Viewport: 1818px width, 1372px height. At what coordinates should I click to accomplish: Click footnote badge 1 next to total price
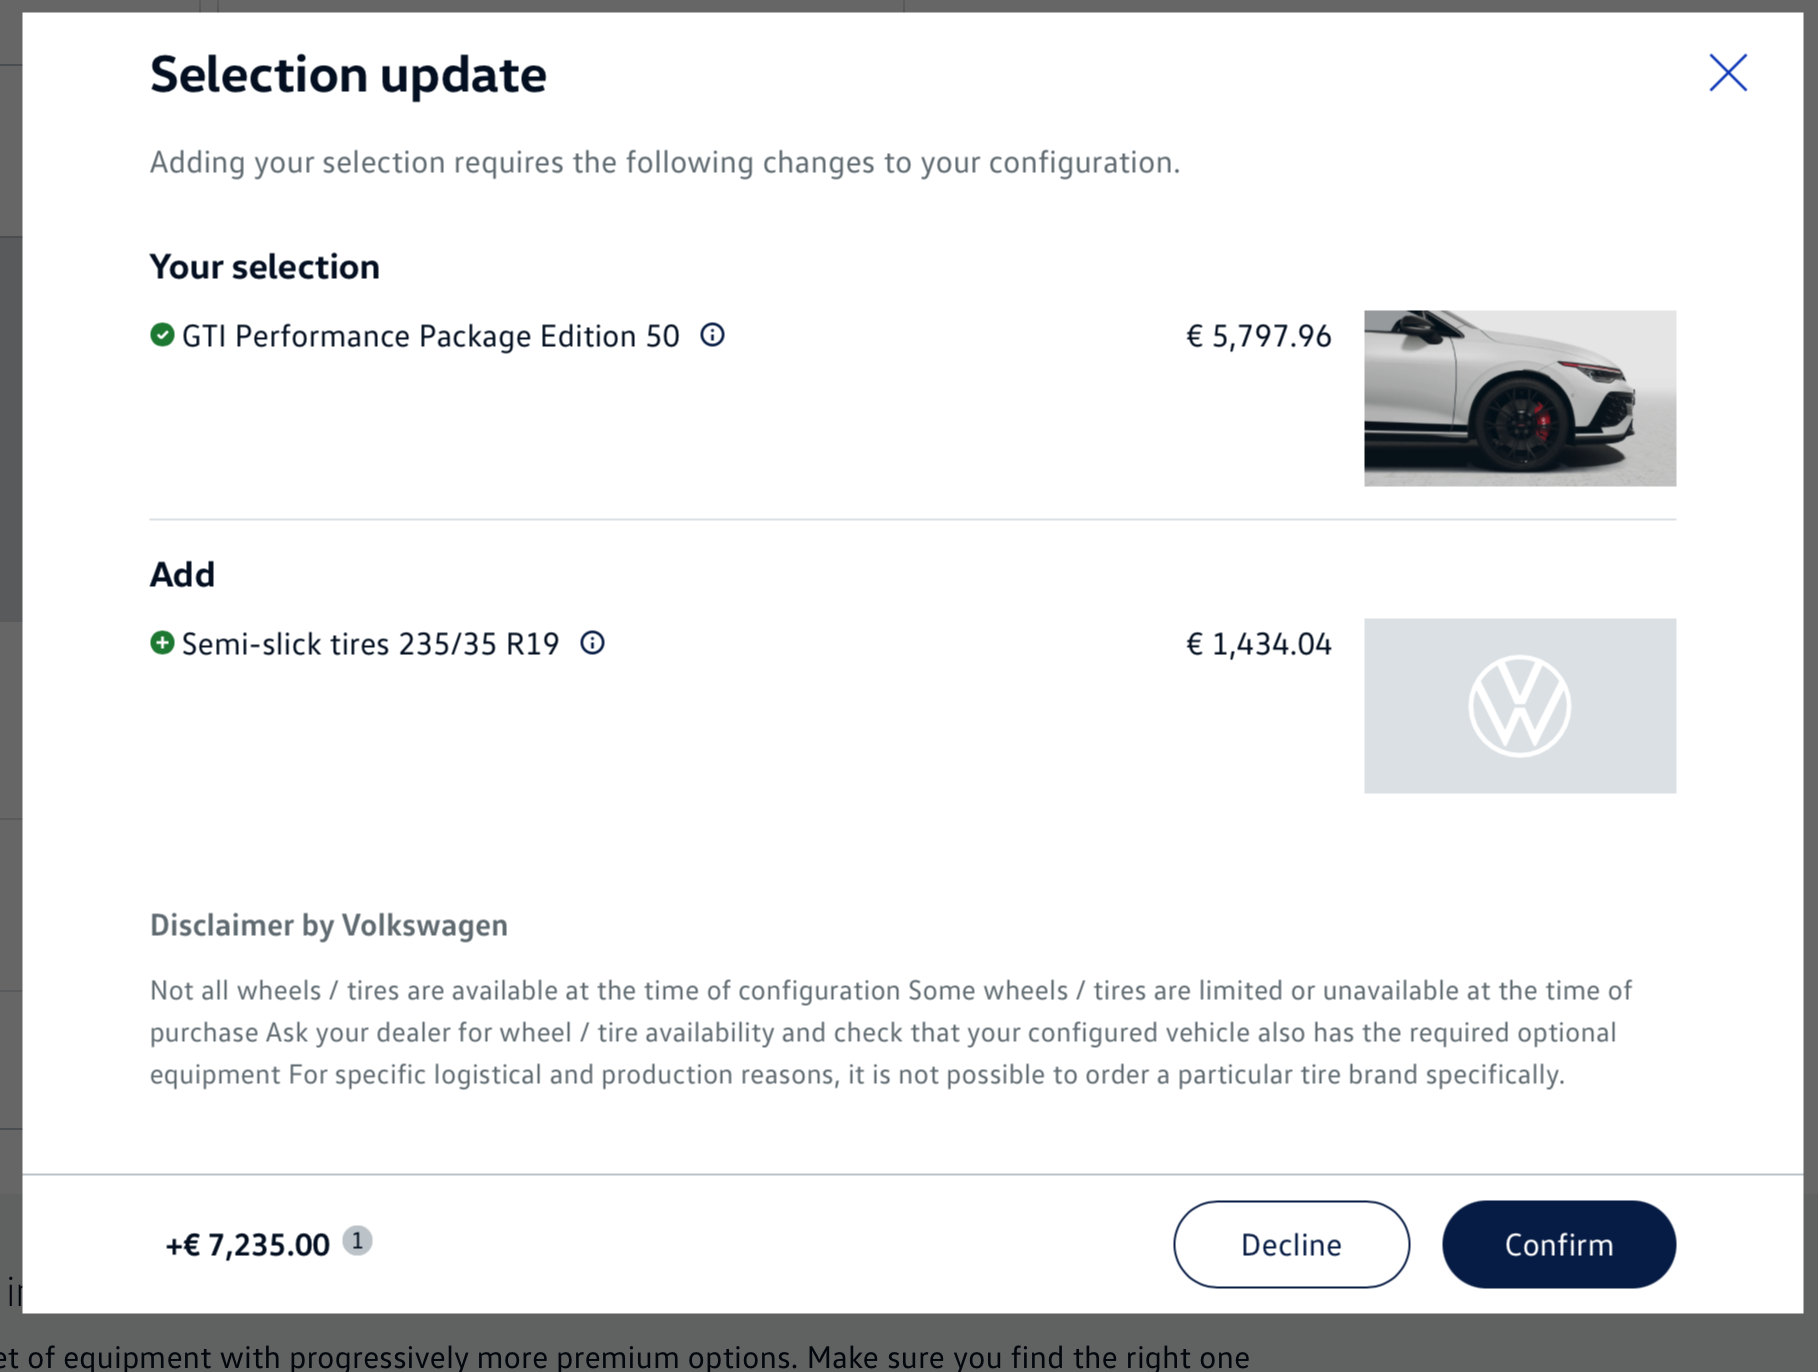click(357, 1241)
